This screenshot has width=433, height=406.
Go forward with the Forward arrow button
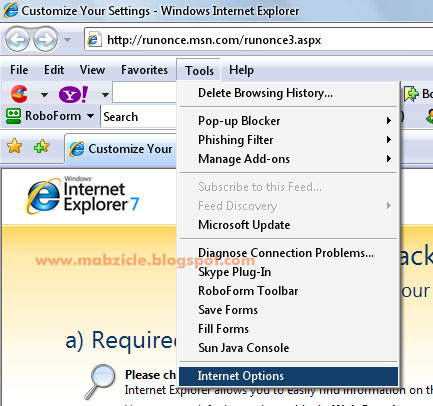tap(46, 40)
